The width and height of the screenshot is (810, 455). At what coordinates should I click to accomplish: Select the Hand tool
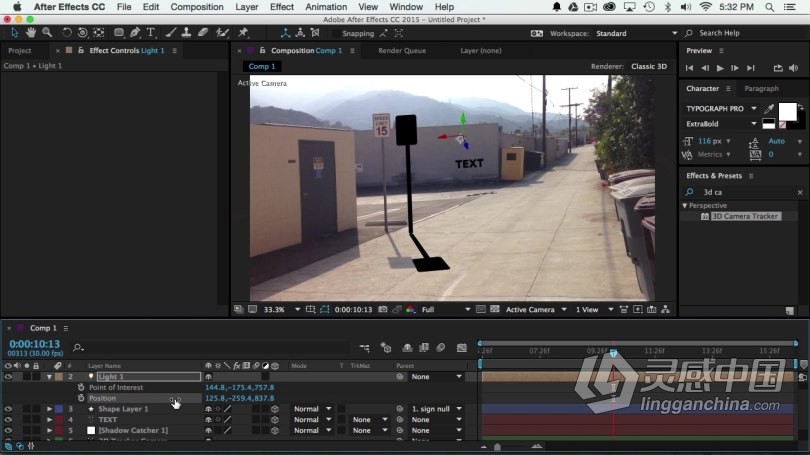(30, 33)
